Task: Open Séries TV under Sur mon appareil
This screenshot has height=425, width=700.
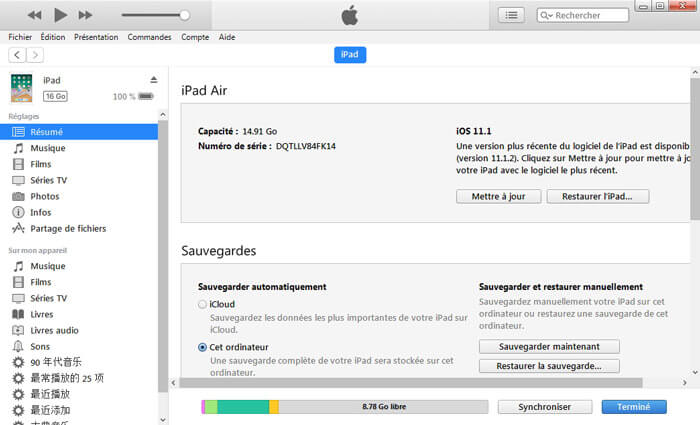Action: [x=79, y=298]
